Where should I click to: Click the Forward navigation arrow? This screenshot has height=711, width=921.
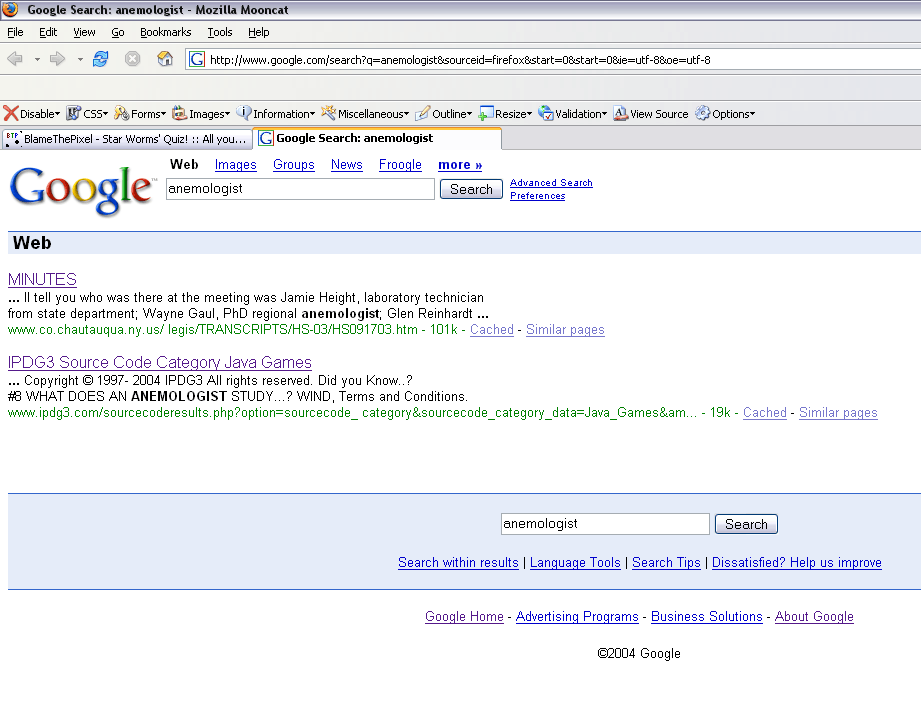point(58,59)
